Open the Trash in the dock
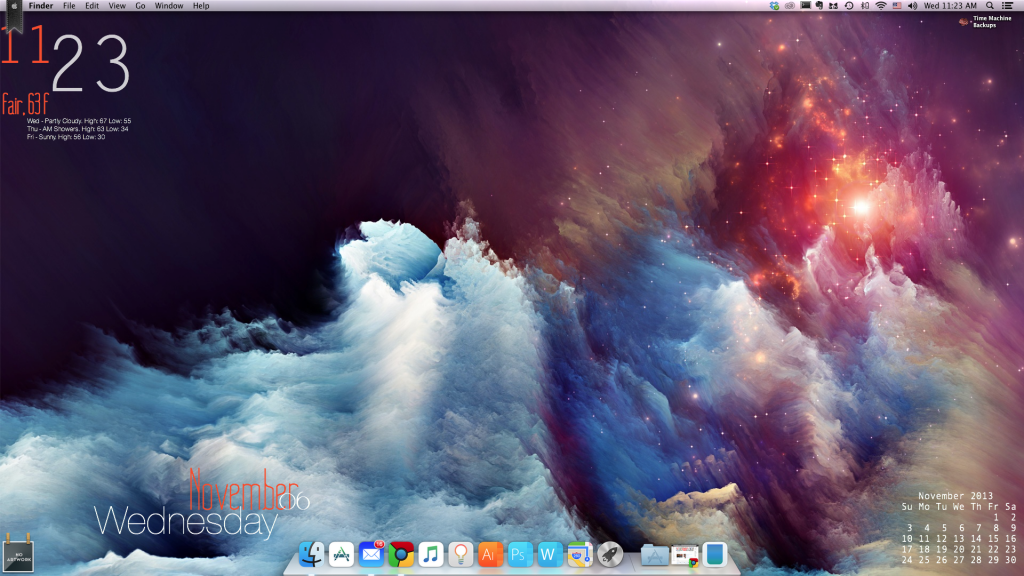The image size is (1024, 576). pyautogui.click(x=715, y=554)
